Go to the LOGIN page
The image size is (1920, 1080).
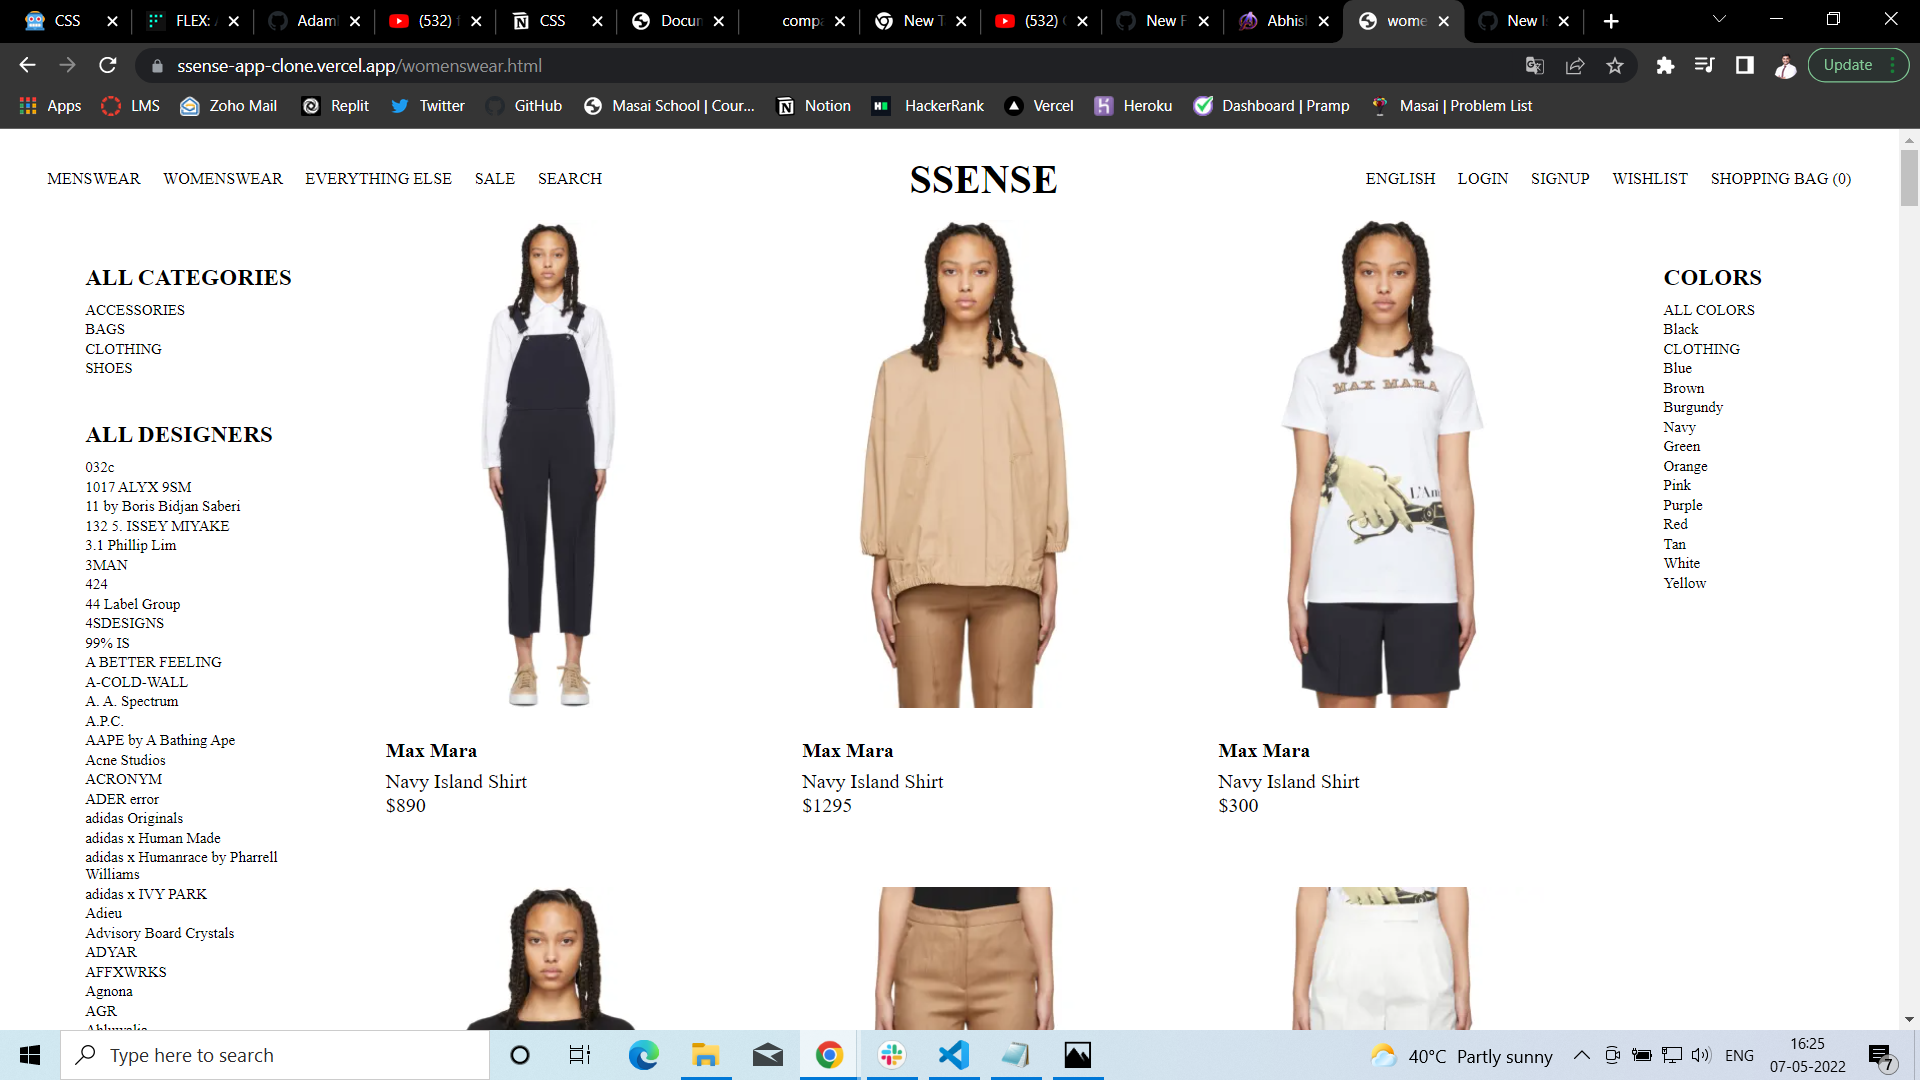click(1482, 179)
